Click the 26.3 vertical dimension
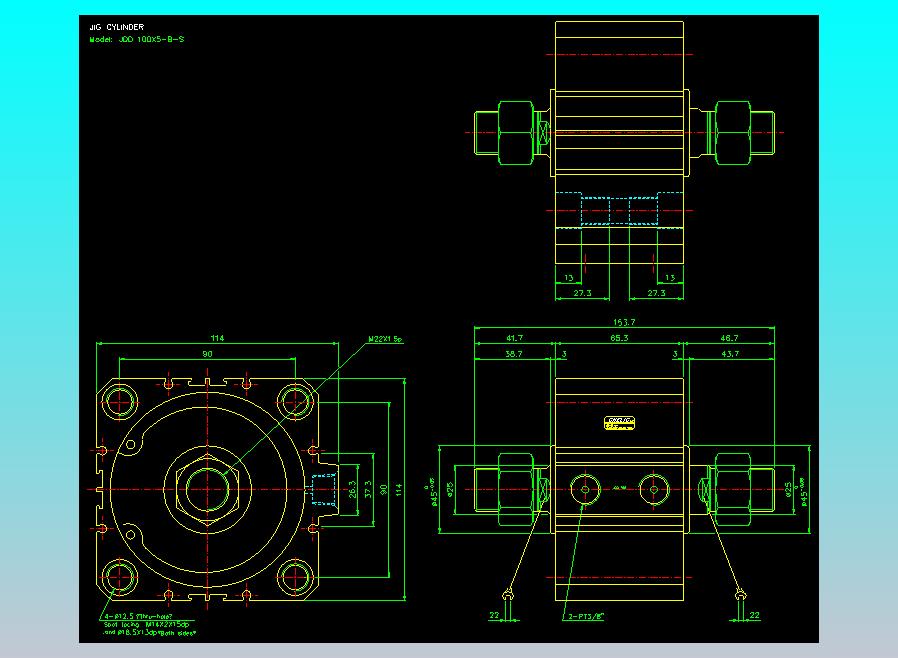Image resolution: width=898 pixels, height=658 pixels. 353,489
